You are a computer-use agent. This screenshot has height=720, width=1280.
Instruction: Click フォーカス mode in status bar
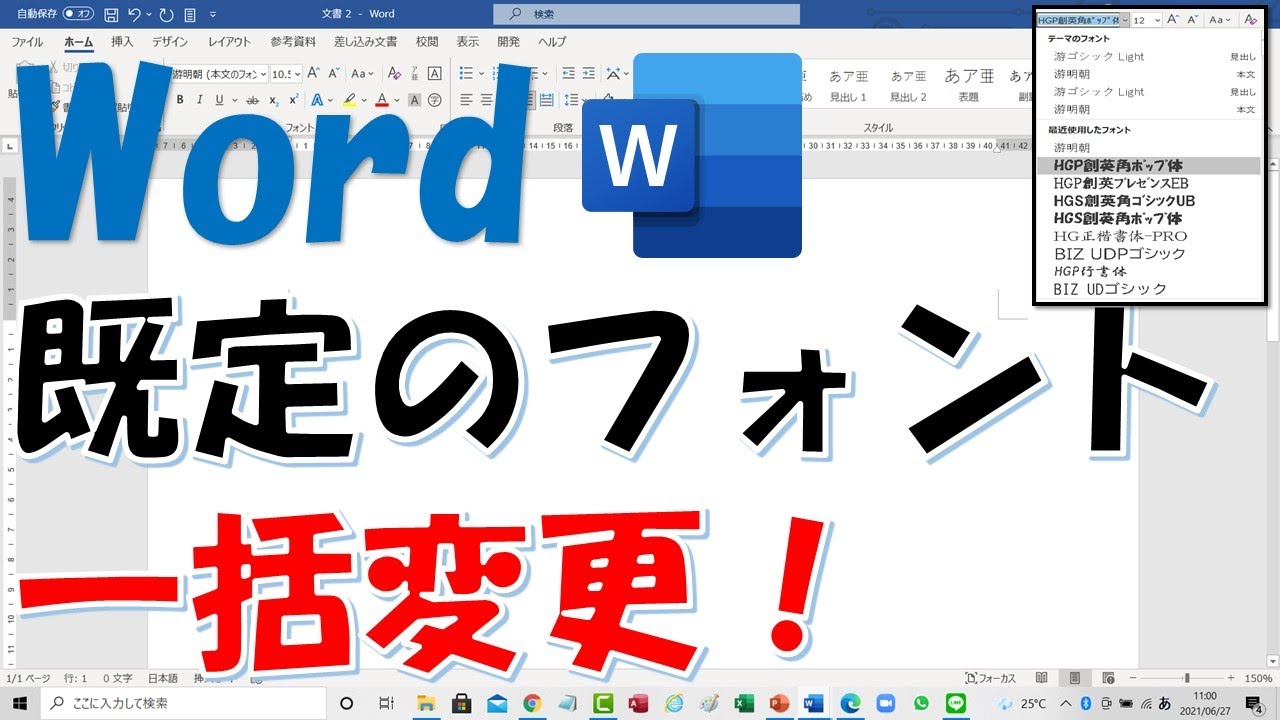991,678
